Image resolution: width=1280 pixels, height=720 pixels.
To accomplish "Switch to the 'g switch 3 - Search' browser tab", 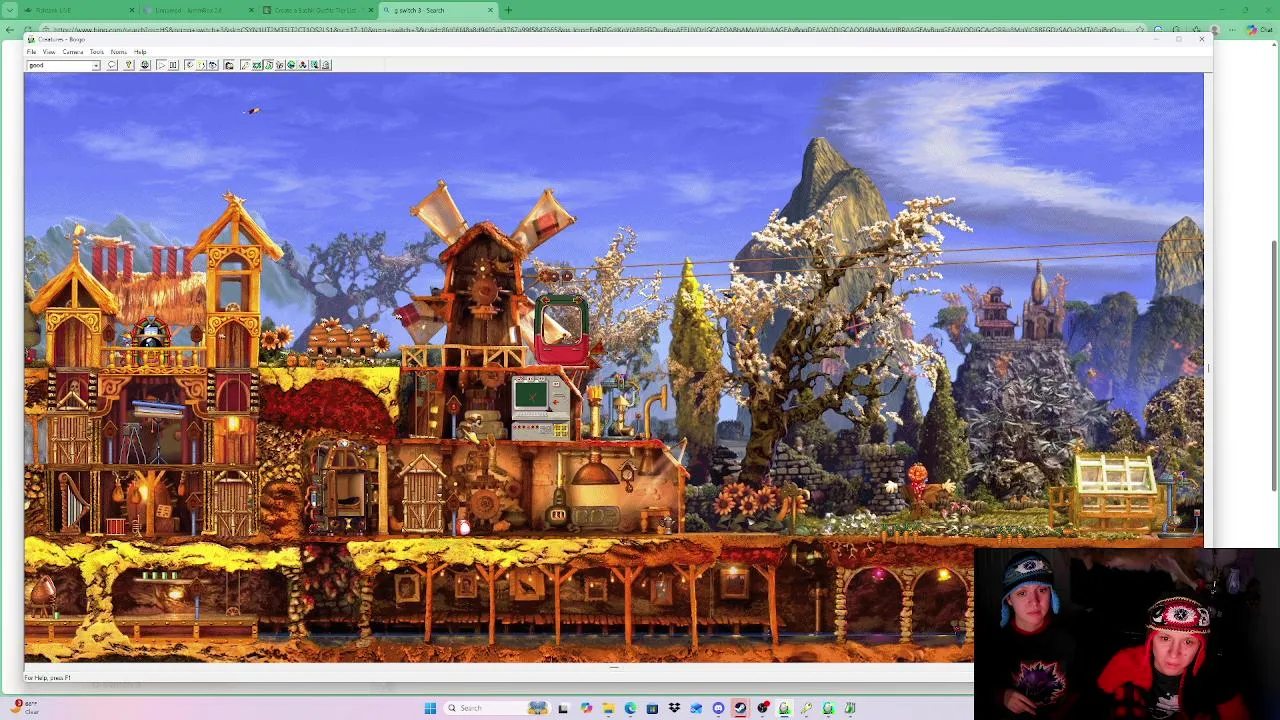I will pos(438,10).
